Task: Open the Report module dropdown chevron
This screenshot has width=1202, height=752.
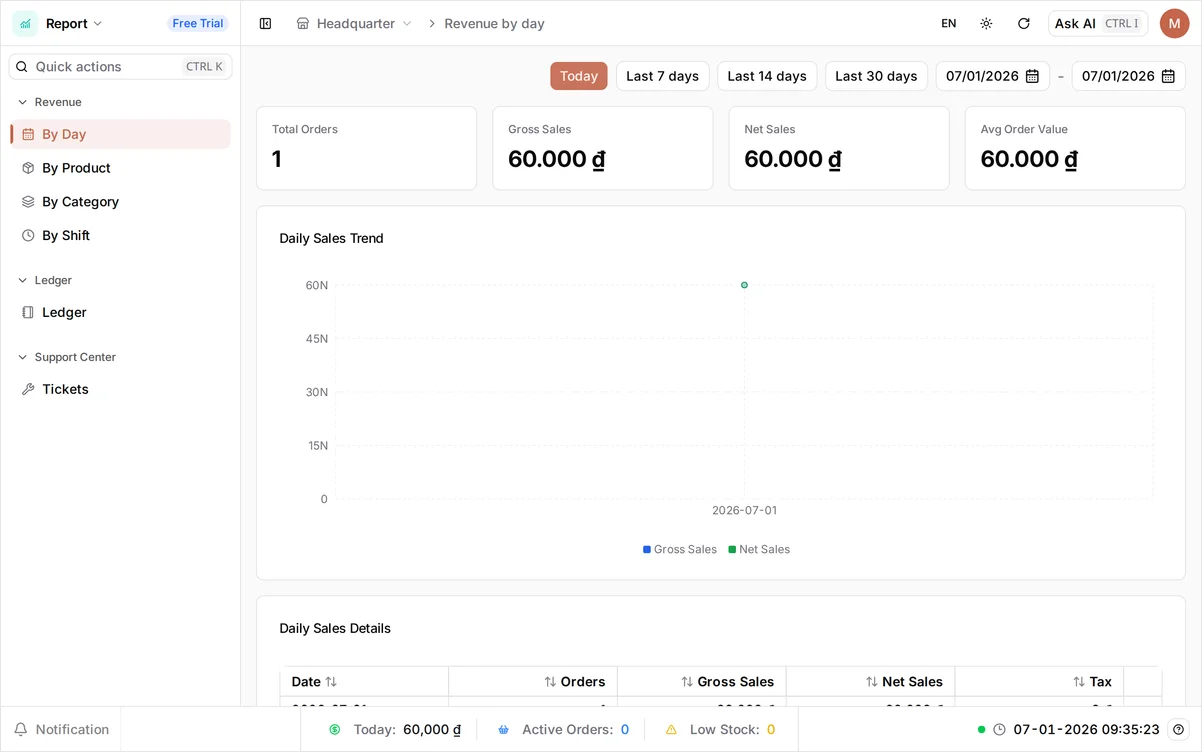Action: (x=98, y=23)
